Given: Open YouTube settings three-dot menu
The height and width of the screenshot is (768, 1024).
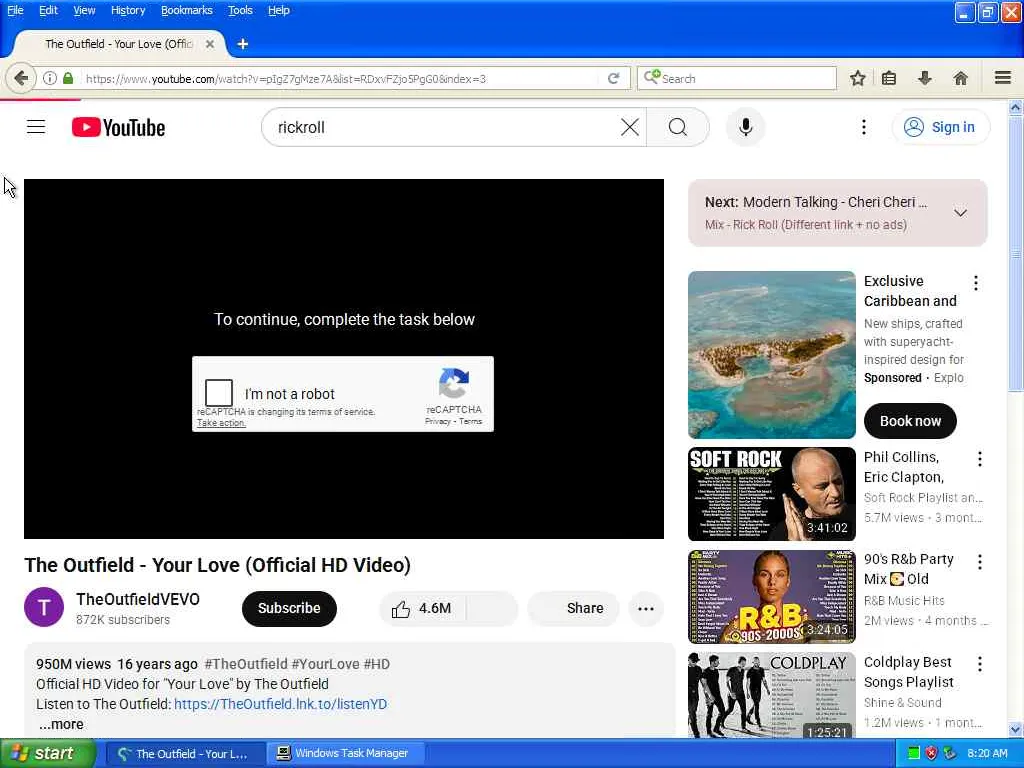Looking at the screenshot, I should 863,127.
